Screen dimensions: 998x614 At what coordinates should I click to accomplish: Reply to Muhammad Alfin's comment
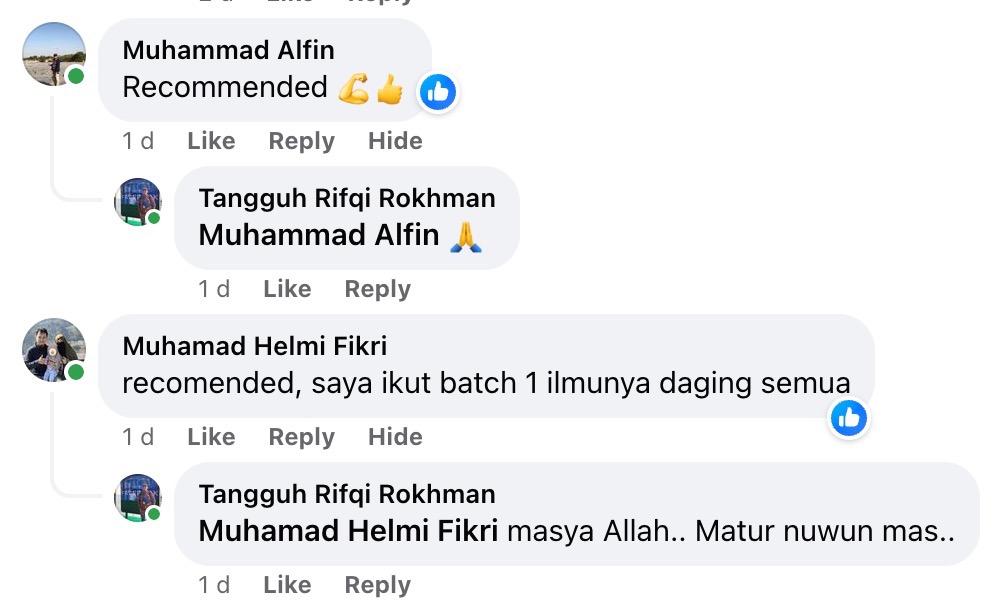[301, 141]
